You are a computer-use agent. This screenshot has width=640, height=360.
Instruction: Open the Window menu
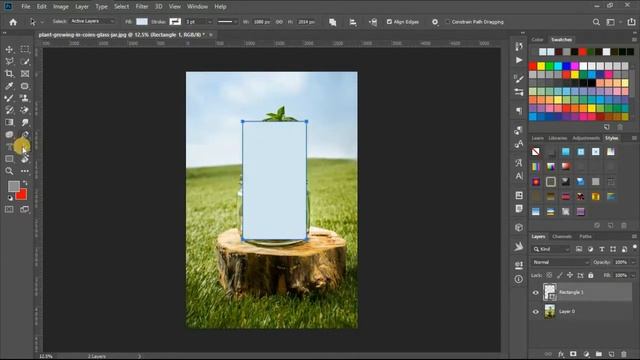tap(197, 7)
